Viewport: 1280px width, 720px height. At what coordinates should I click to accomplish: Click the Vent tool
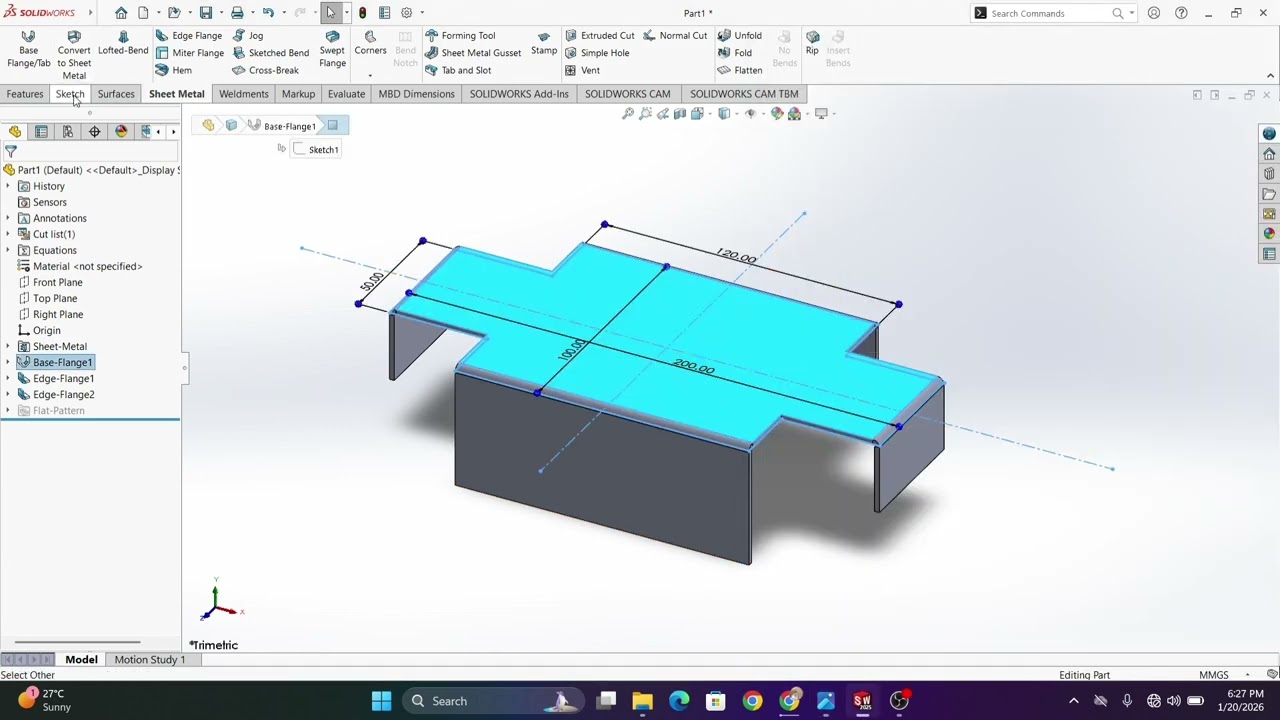[x=582, y=70]
